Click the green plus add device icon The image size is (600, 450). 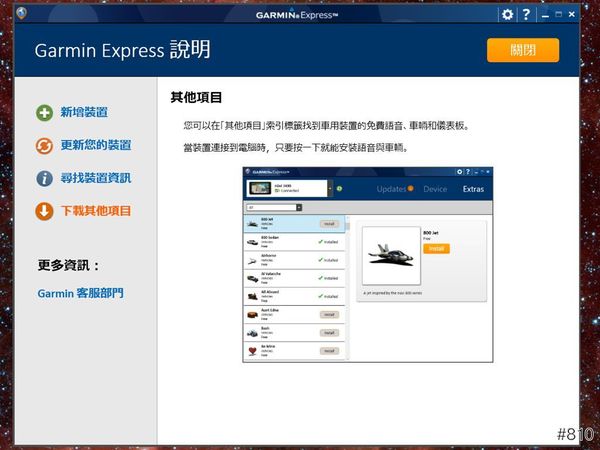pos(44,113)
